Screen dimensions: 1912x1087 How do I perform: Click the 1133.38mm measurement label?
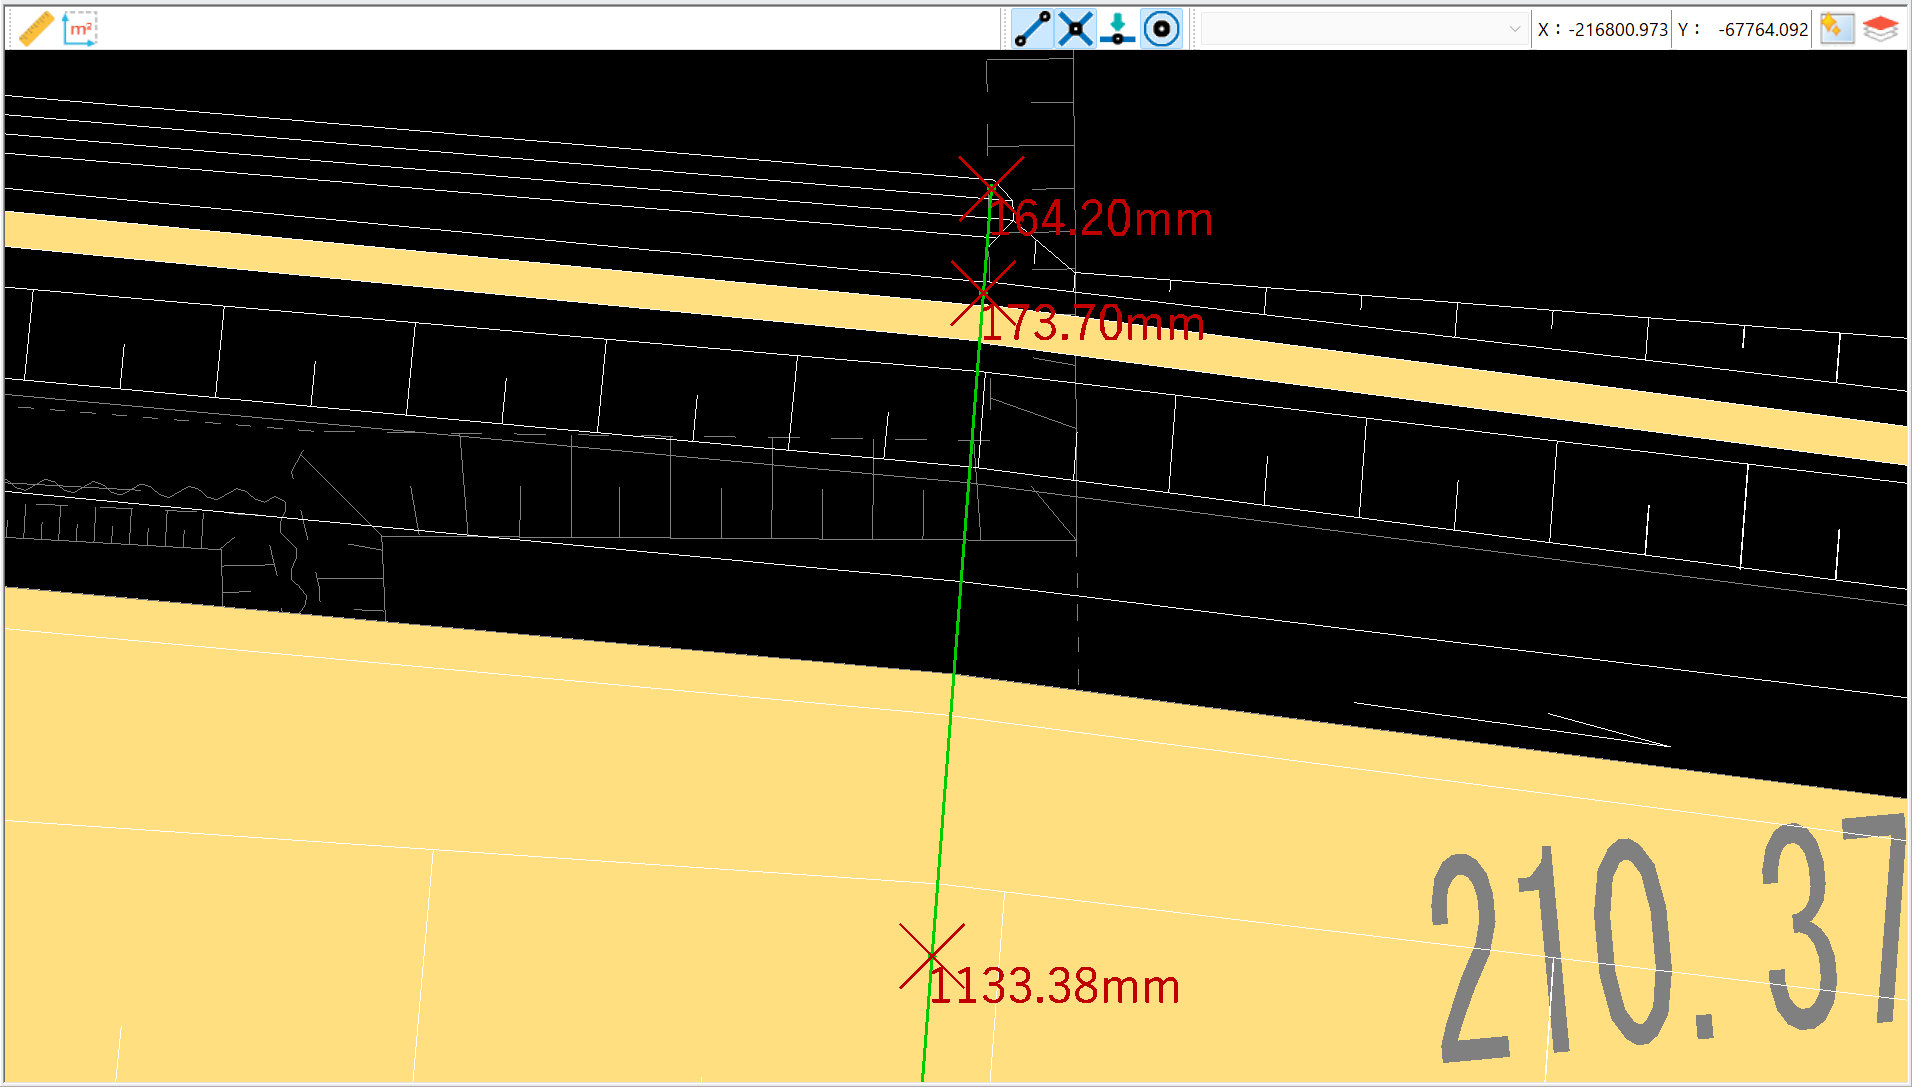coord(1055,986)
